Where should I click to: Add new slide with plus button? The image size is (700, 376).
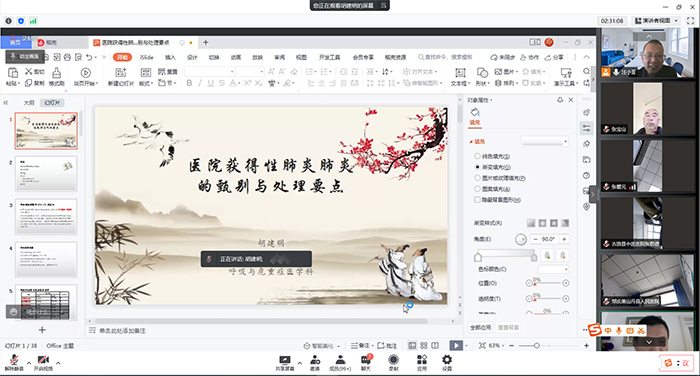click(42, 330)
